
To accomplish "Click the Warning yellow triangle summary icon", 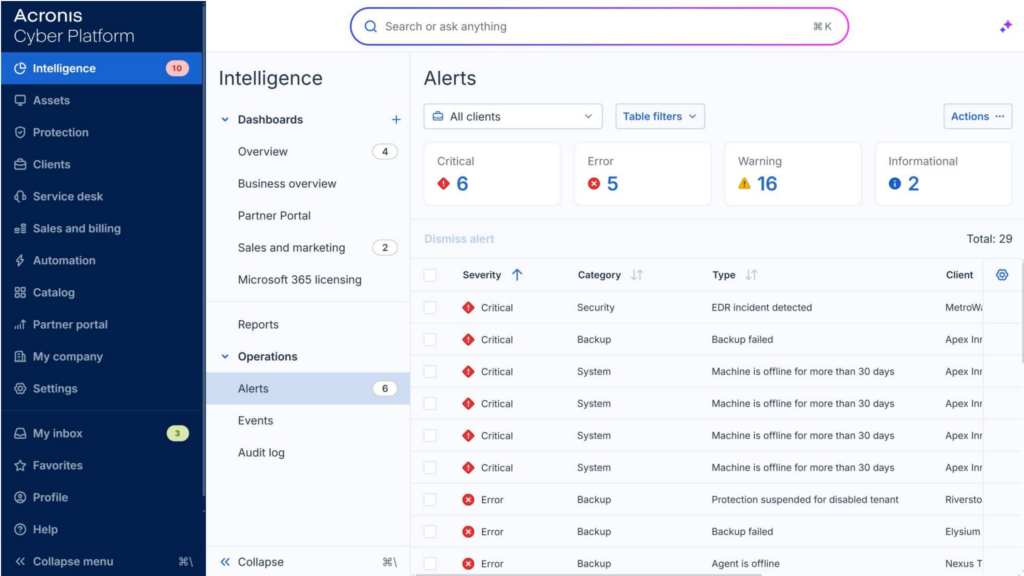I will click(x=744, y=184).
